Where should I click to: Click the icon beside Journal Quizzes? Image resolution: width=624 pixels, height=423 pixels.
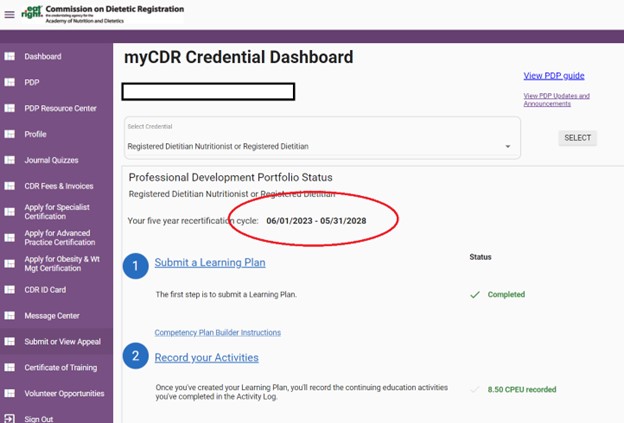click(x=10, y=160)
